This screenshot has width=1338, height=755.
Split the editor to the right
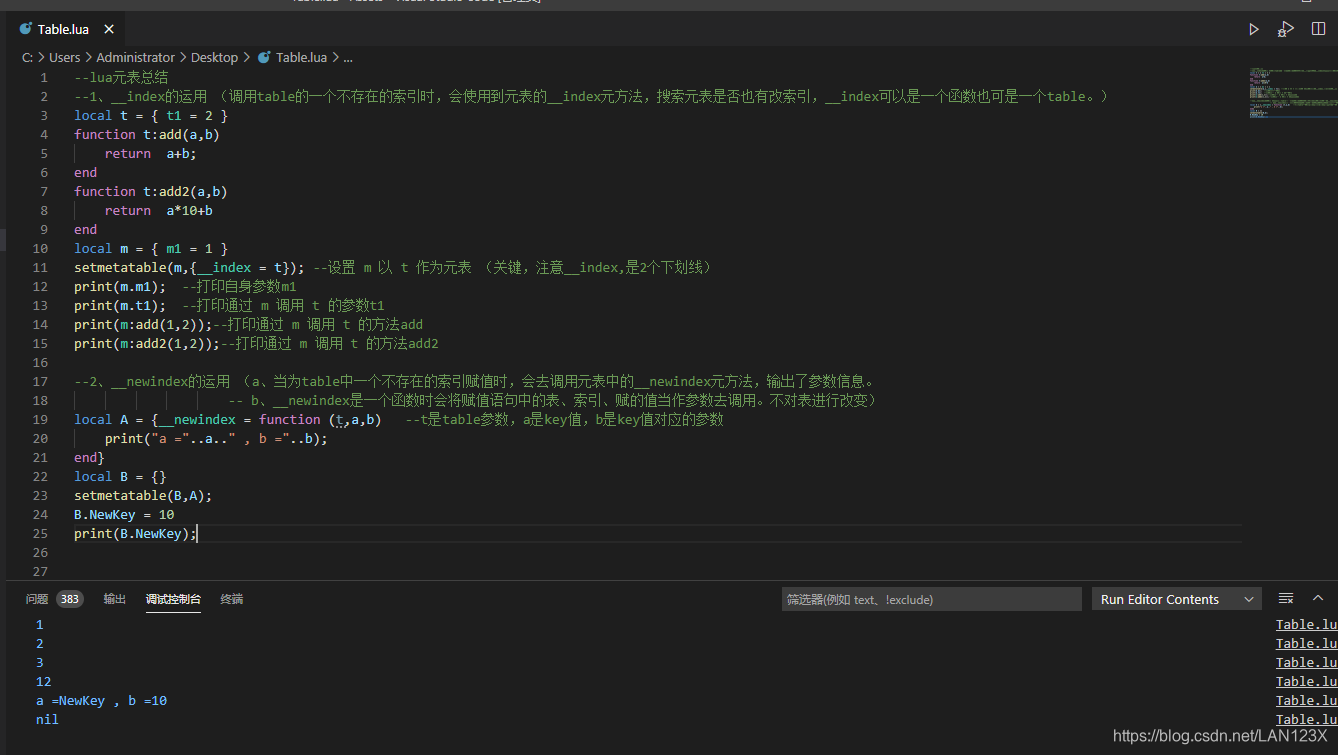pos(1318,29)
